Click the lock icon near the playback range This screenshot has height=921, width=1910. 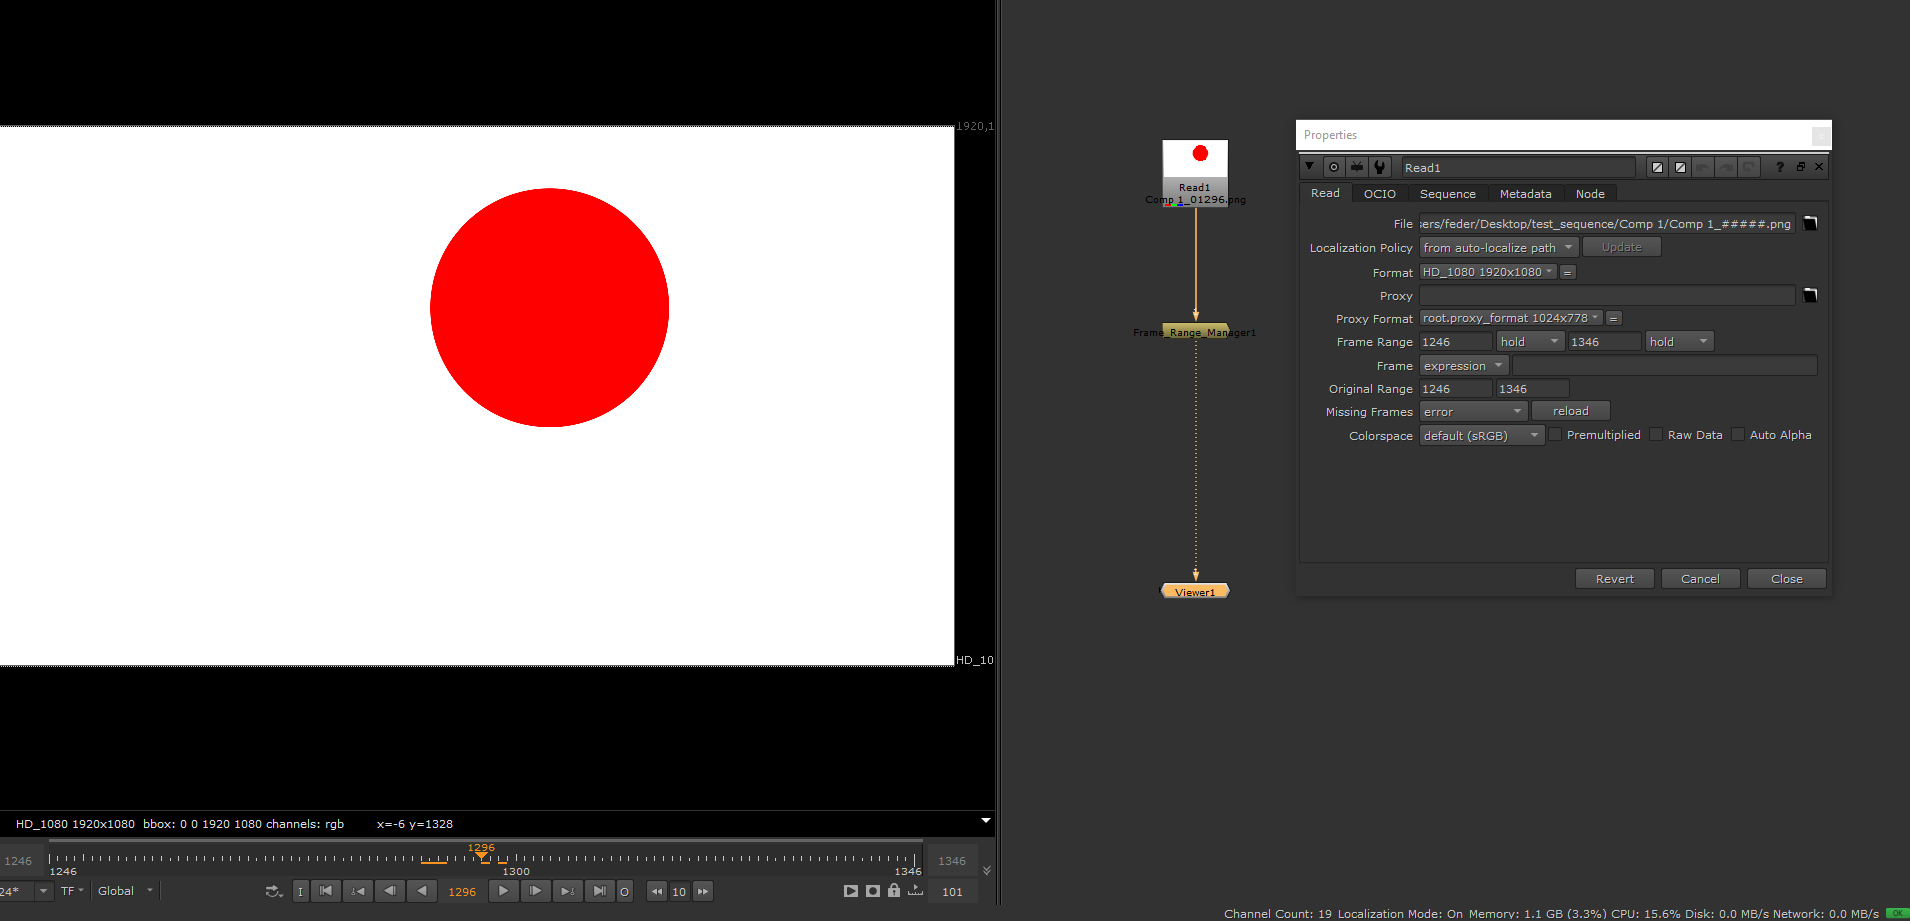coord(894,890)
